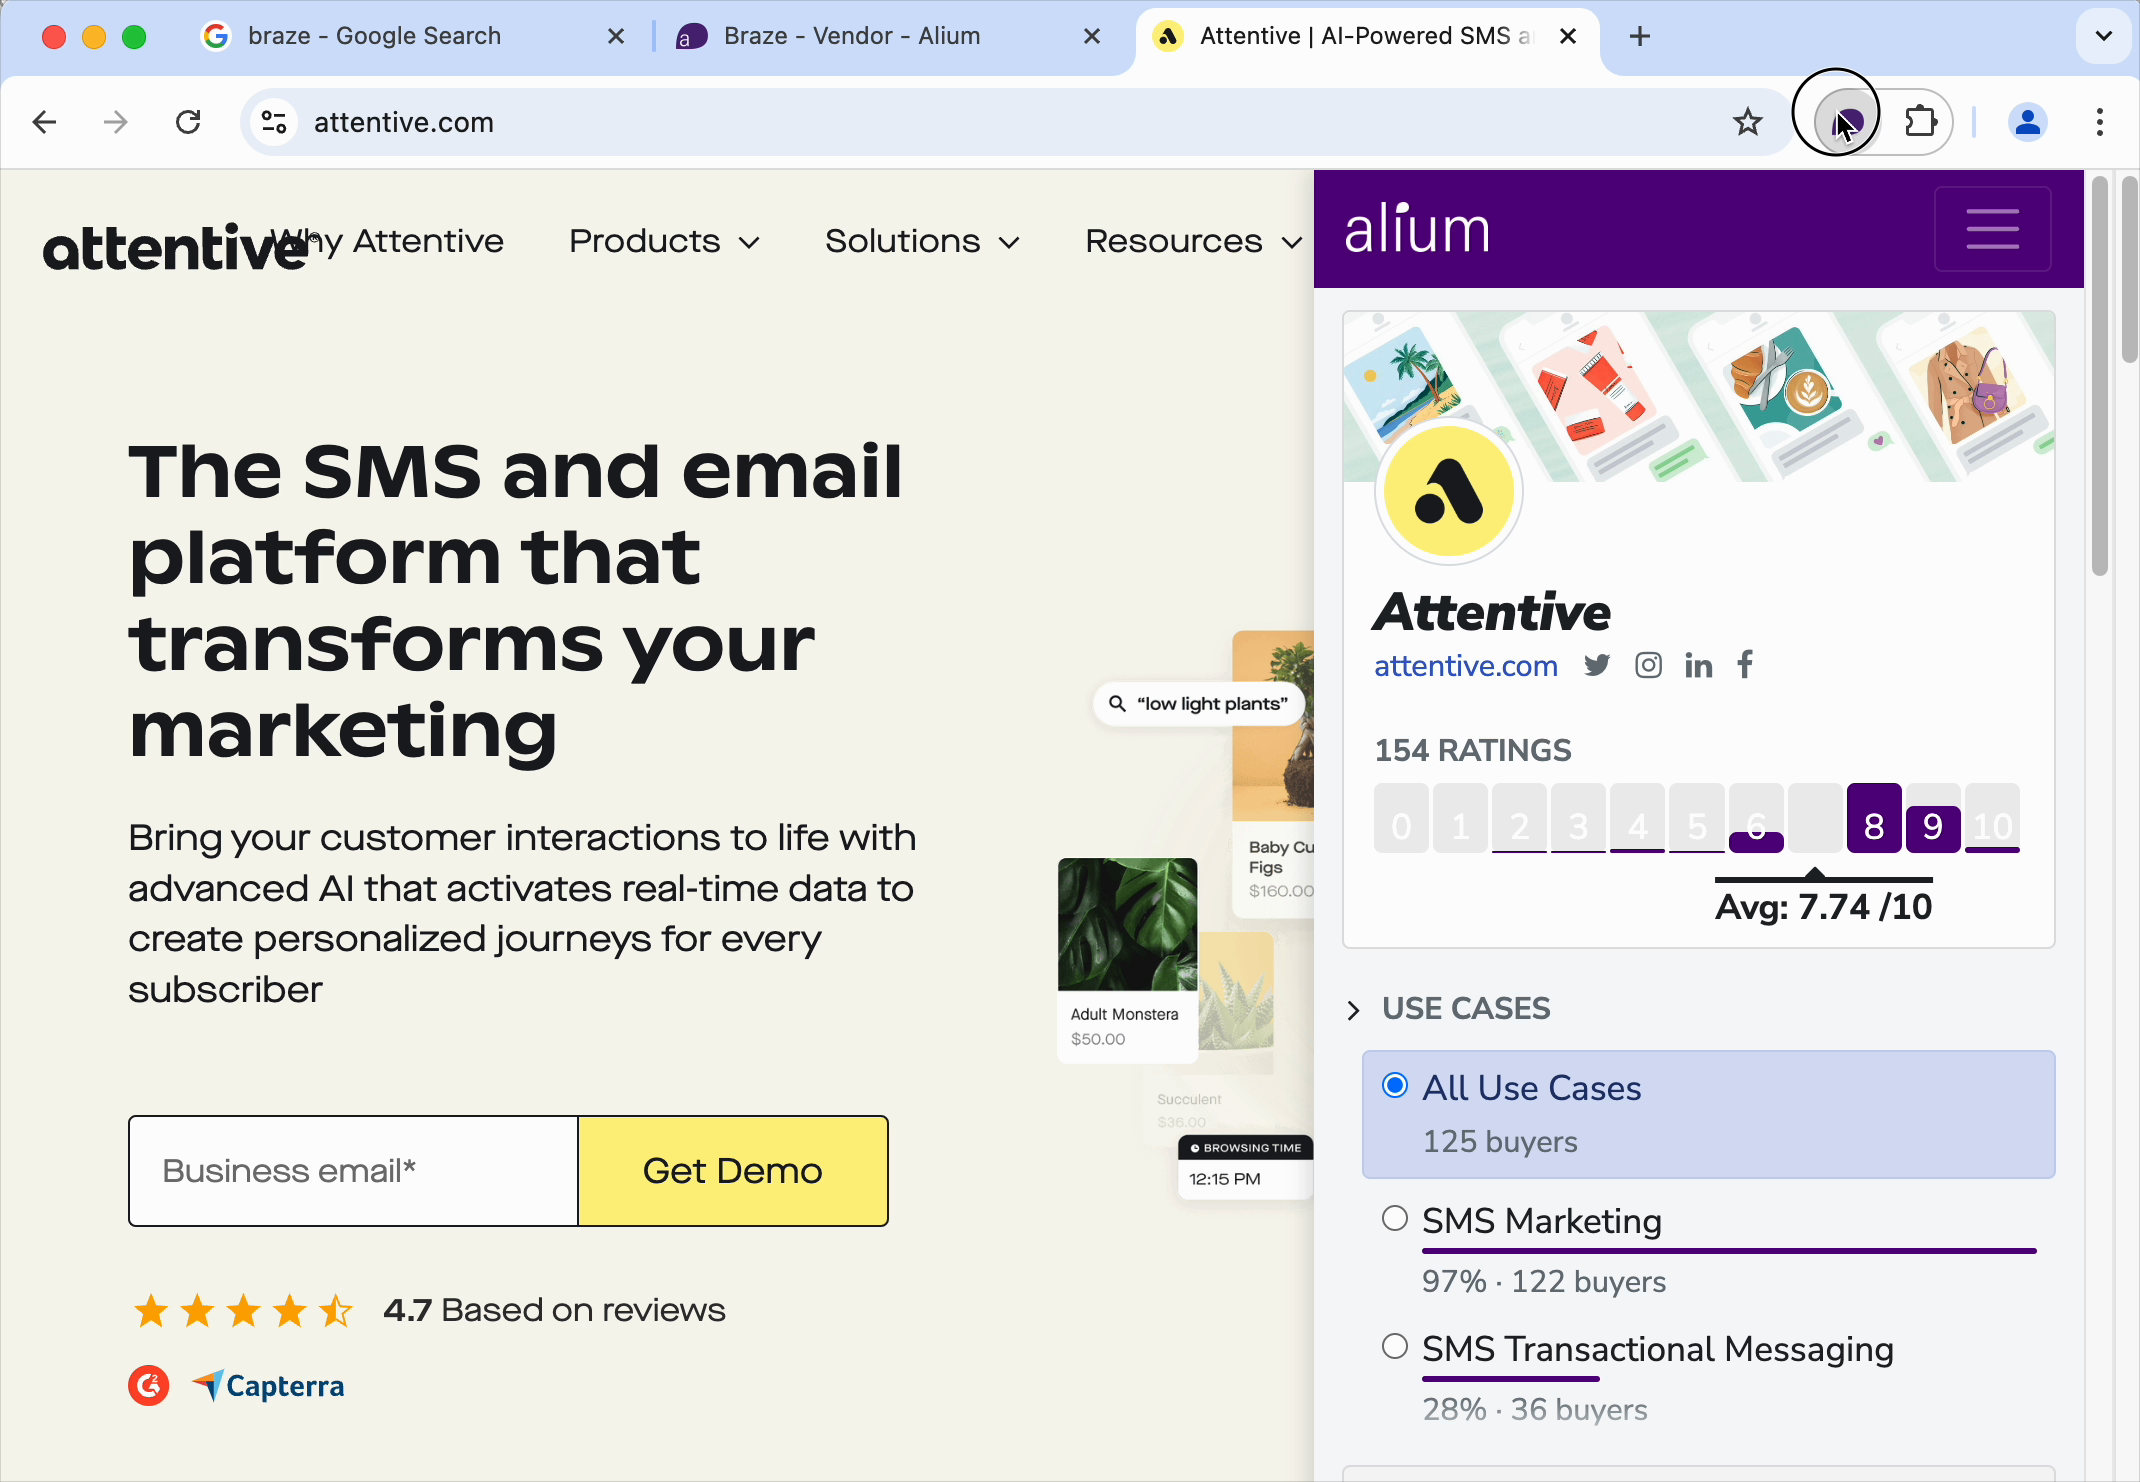
Task: Close the braze Google Search tab
Action: [616, 36]
